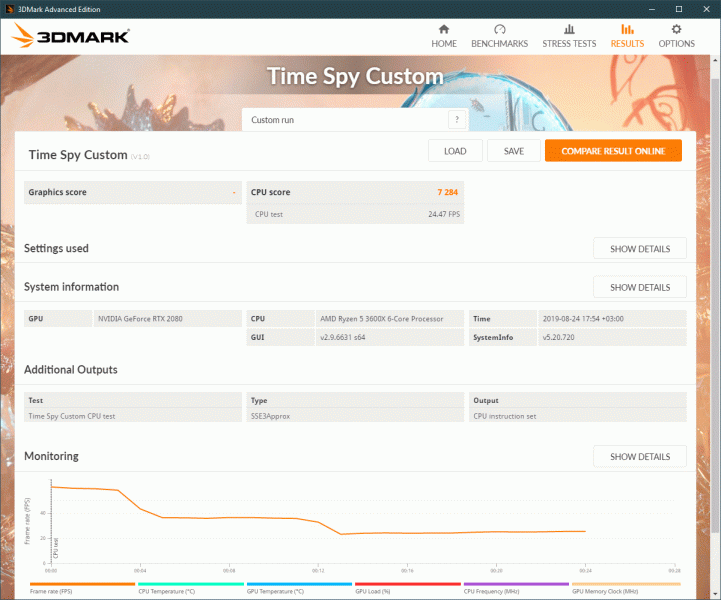Show details for System information

(640, 287)
